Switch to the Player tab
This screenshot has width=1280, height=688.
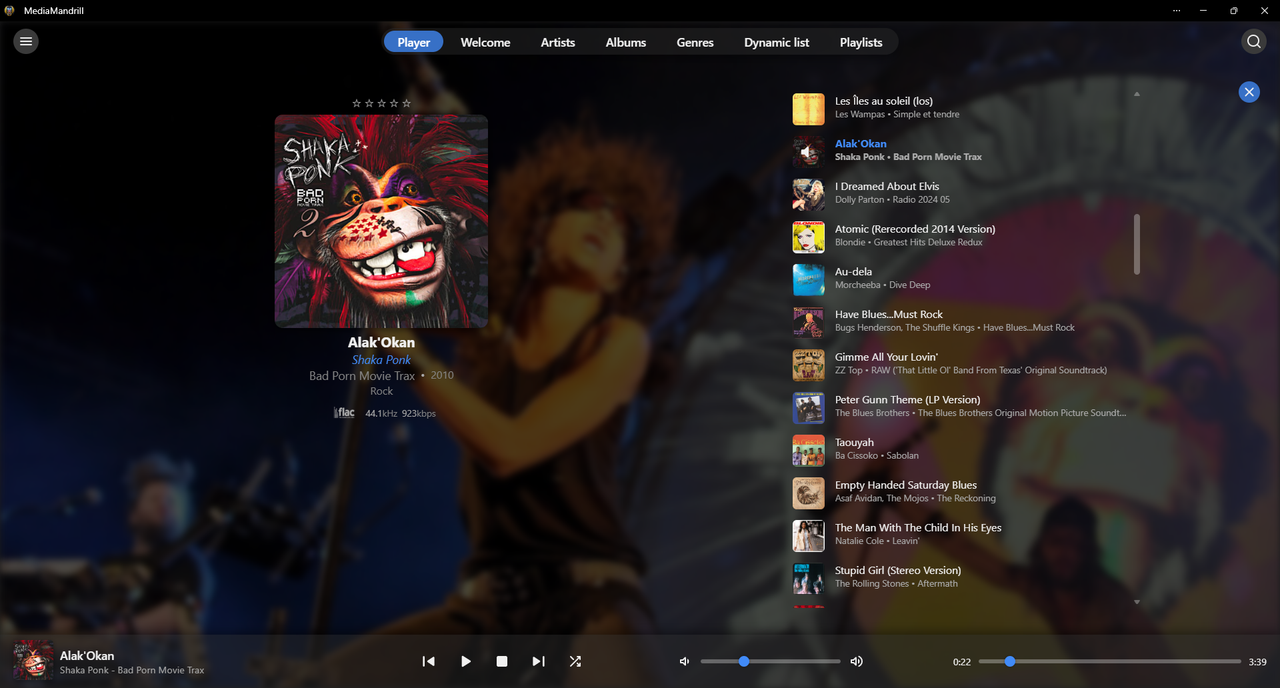413,42
